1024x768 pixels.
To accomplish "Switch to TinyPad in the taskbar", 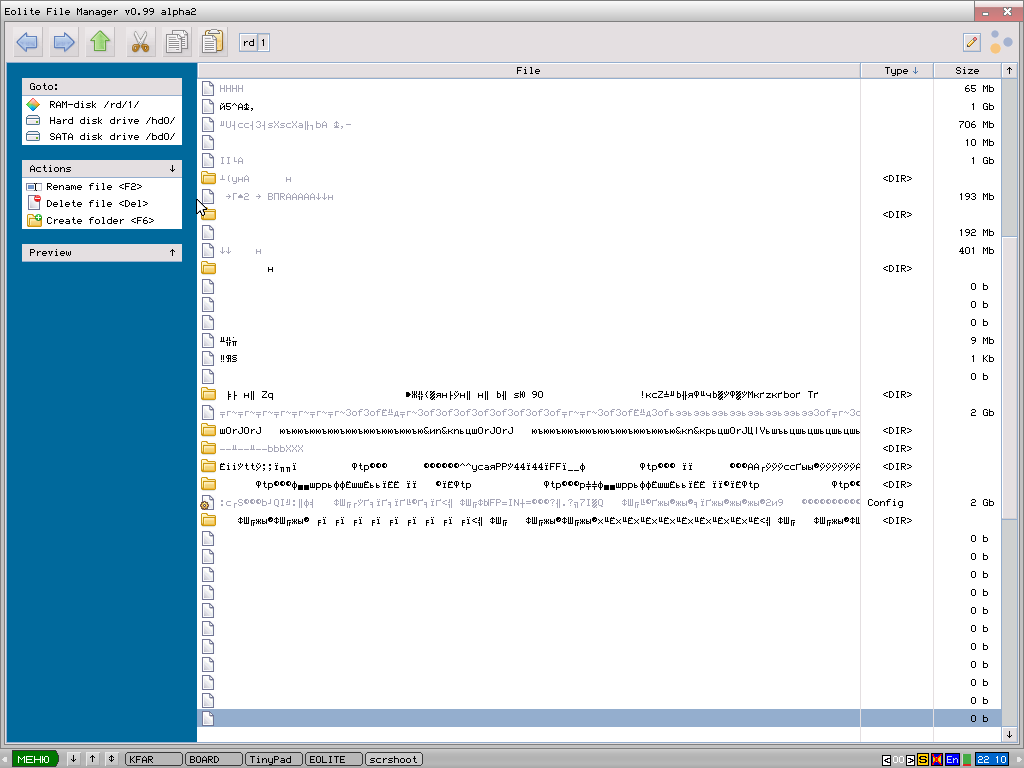I will [x=272, y=759].
